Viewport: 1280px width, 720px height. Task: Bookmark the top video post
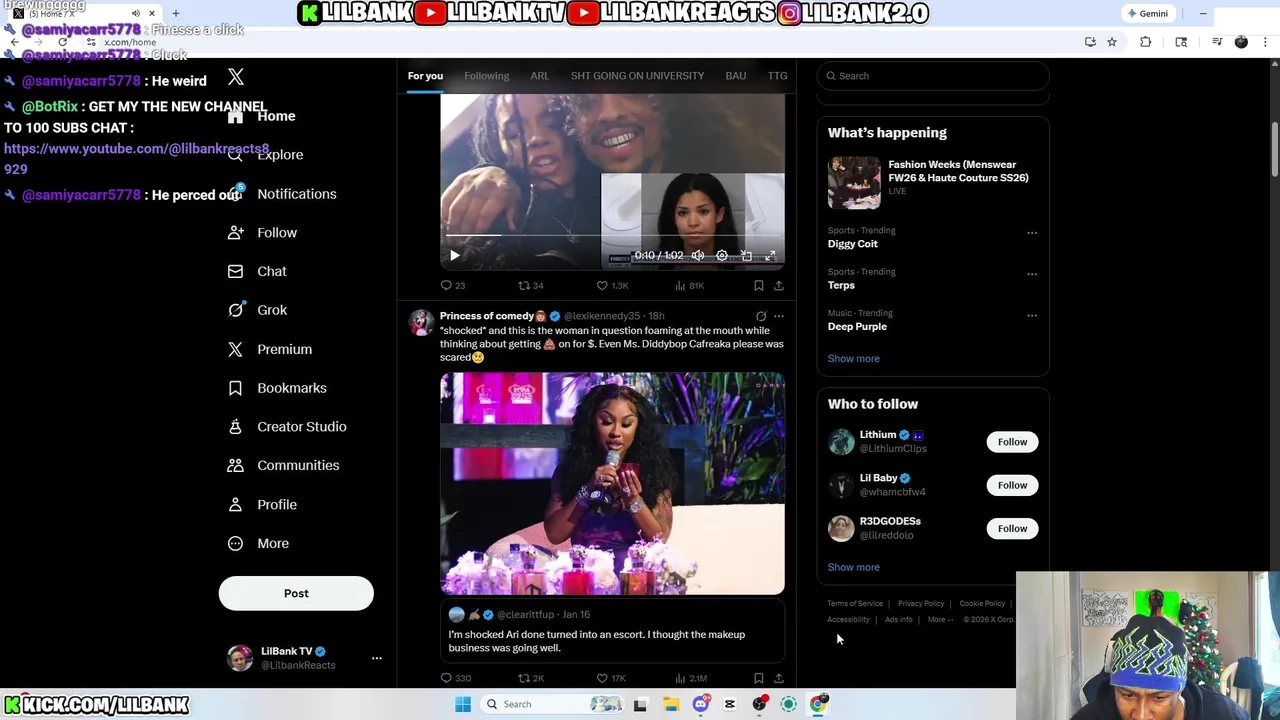coord(758,286)
